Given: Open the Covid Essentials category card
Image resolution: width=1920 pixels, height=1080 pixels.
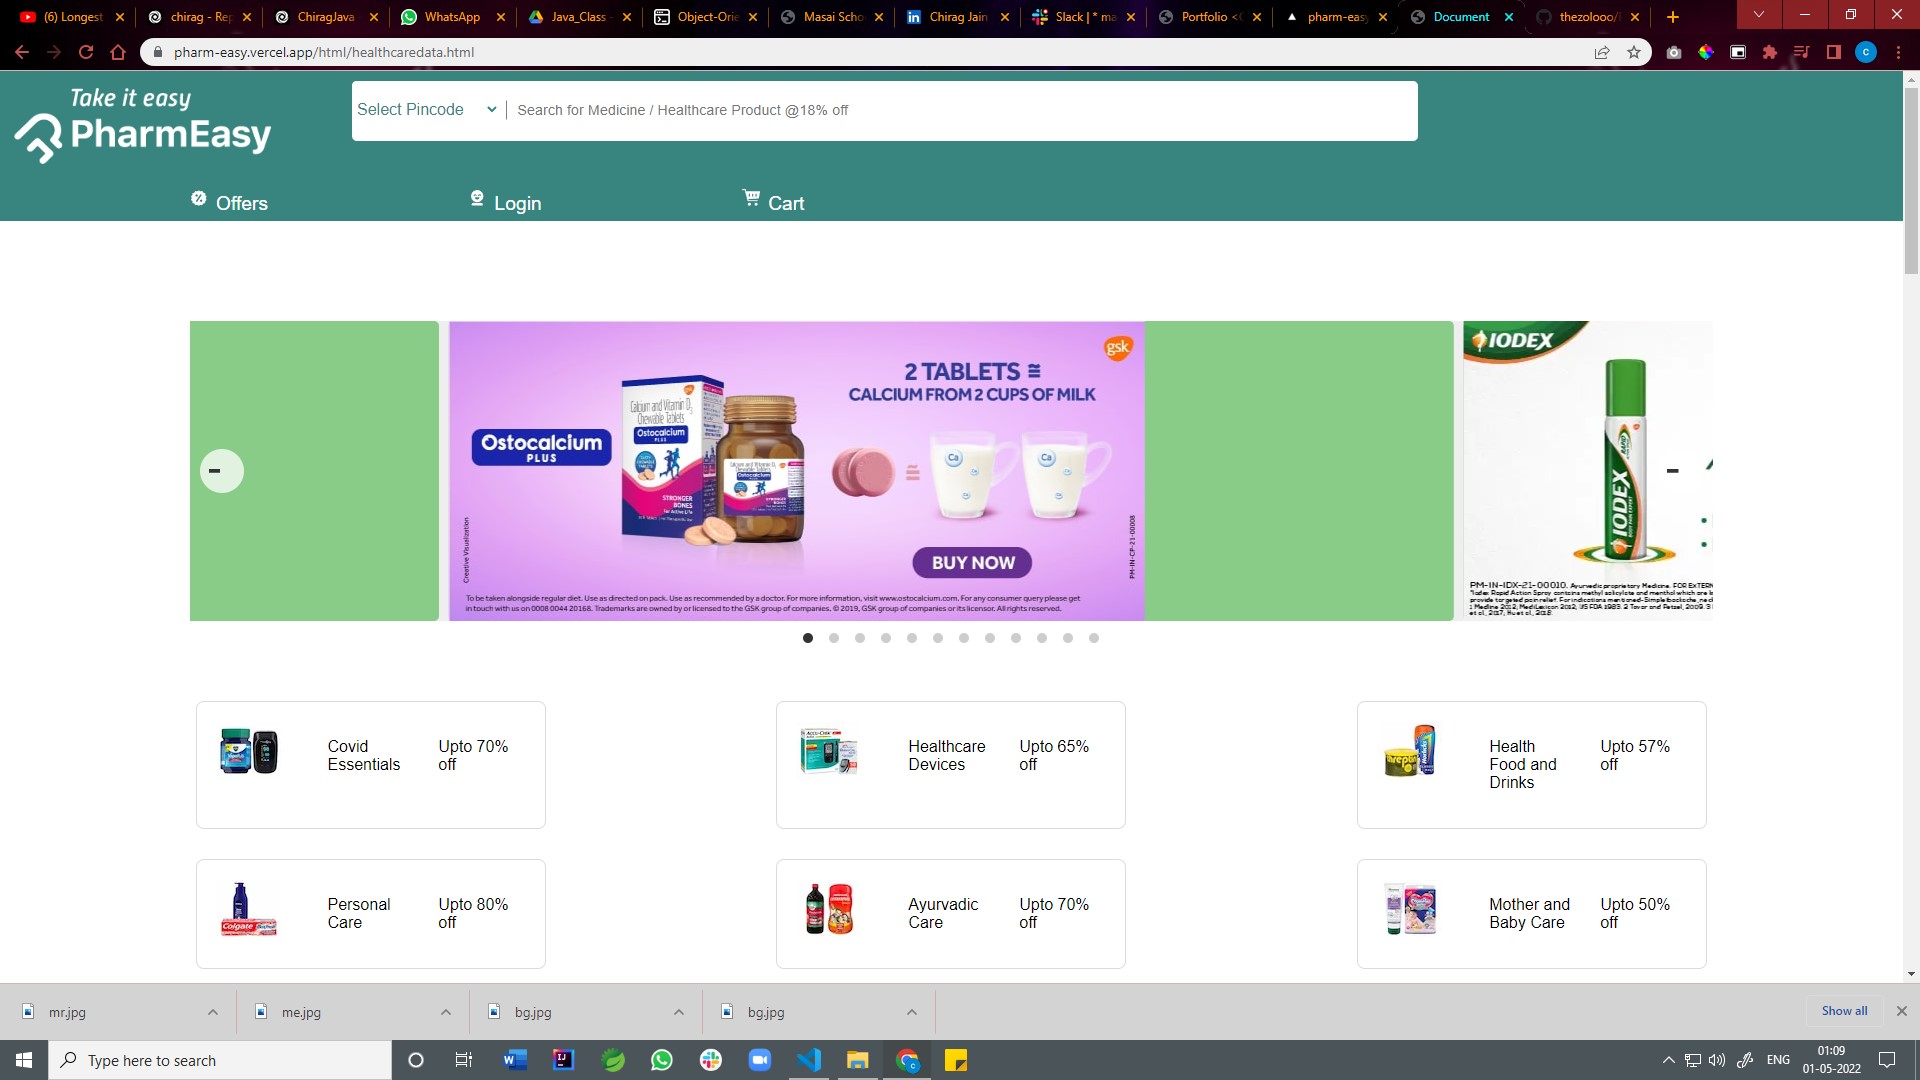Looking at the screenshot, I should [x=371, y=765].
